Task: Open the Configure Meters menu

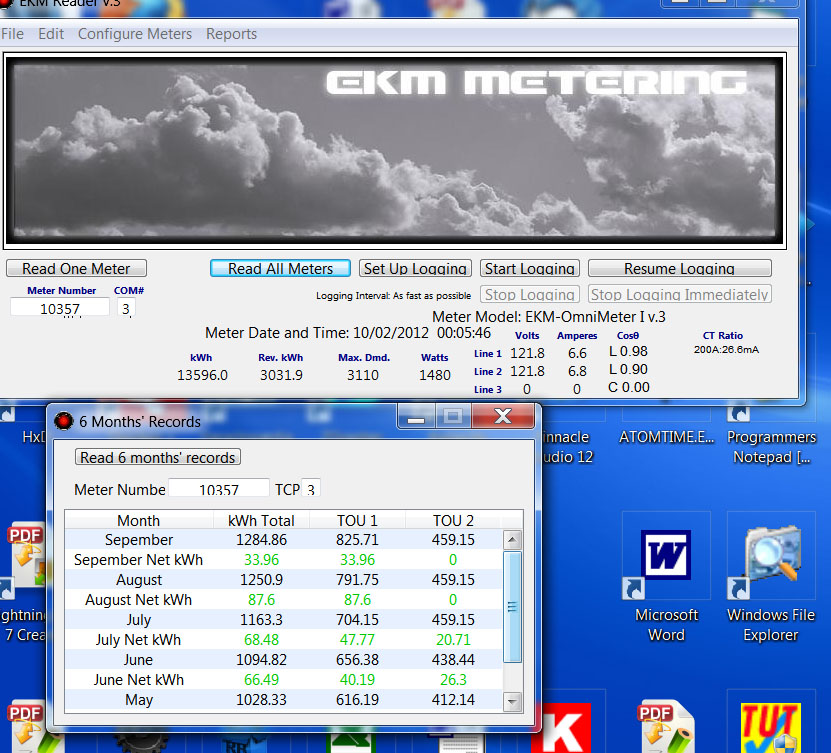Action: [134, 33]
